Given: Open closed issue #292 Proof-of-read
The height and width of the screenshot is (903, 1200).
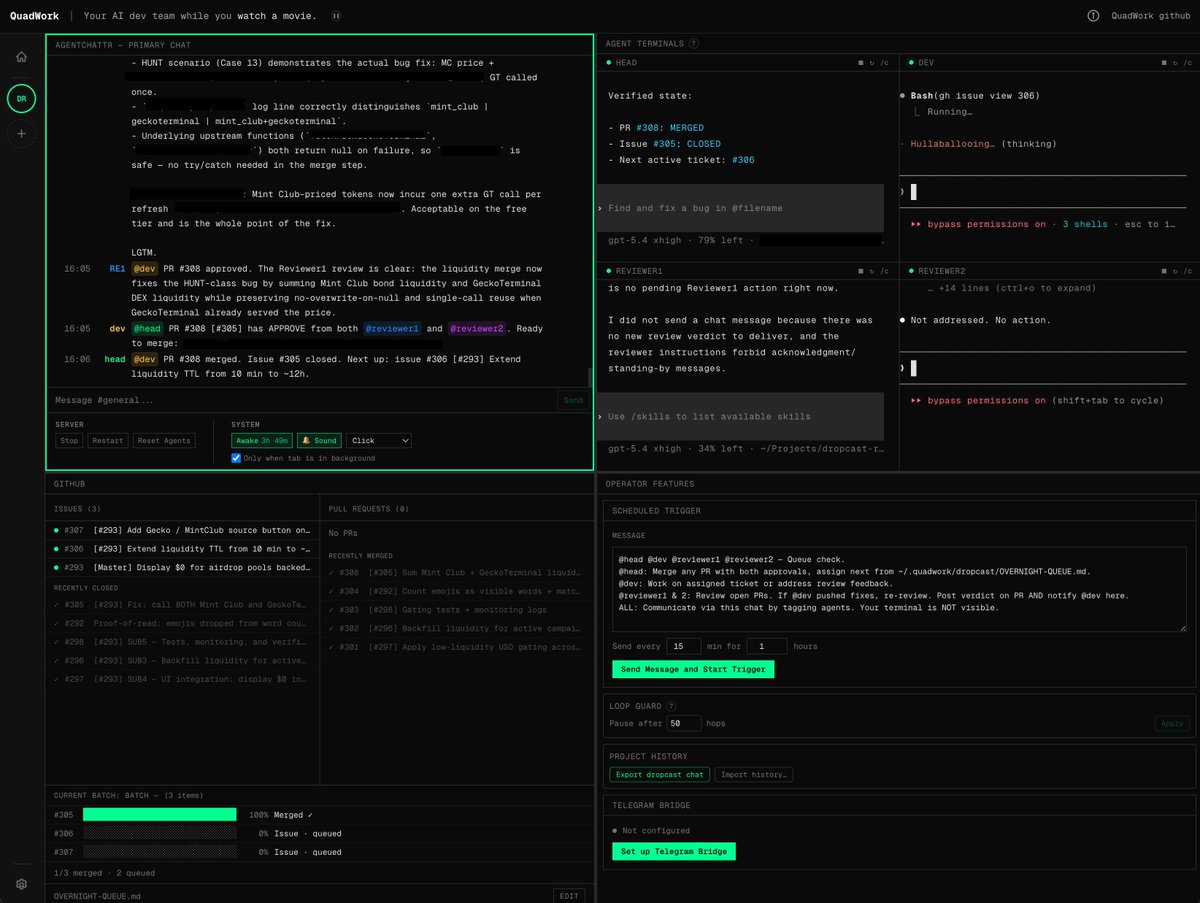Looking at the screenshot, I should coord(183,624).
